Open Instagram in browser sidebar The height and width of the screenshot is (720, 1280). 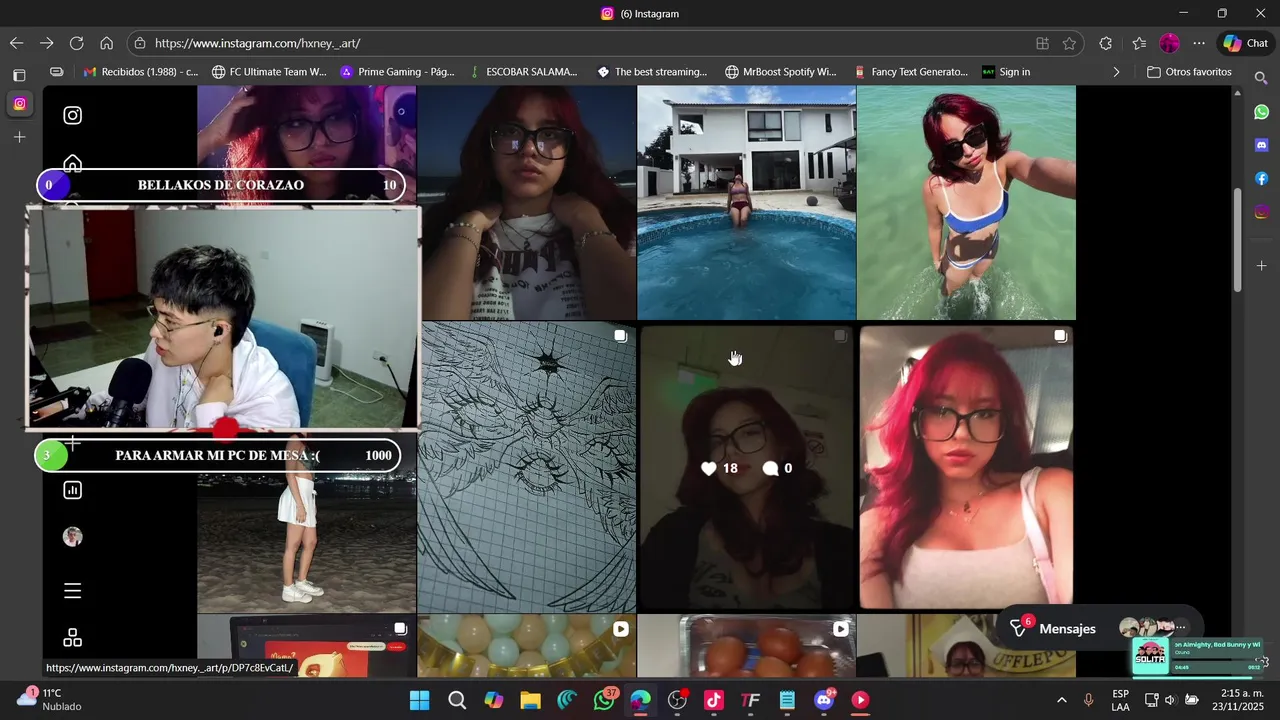[1262, 212]
